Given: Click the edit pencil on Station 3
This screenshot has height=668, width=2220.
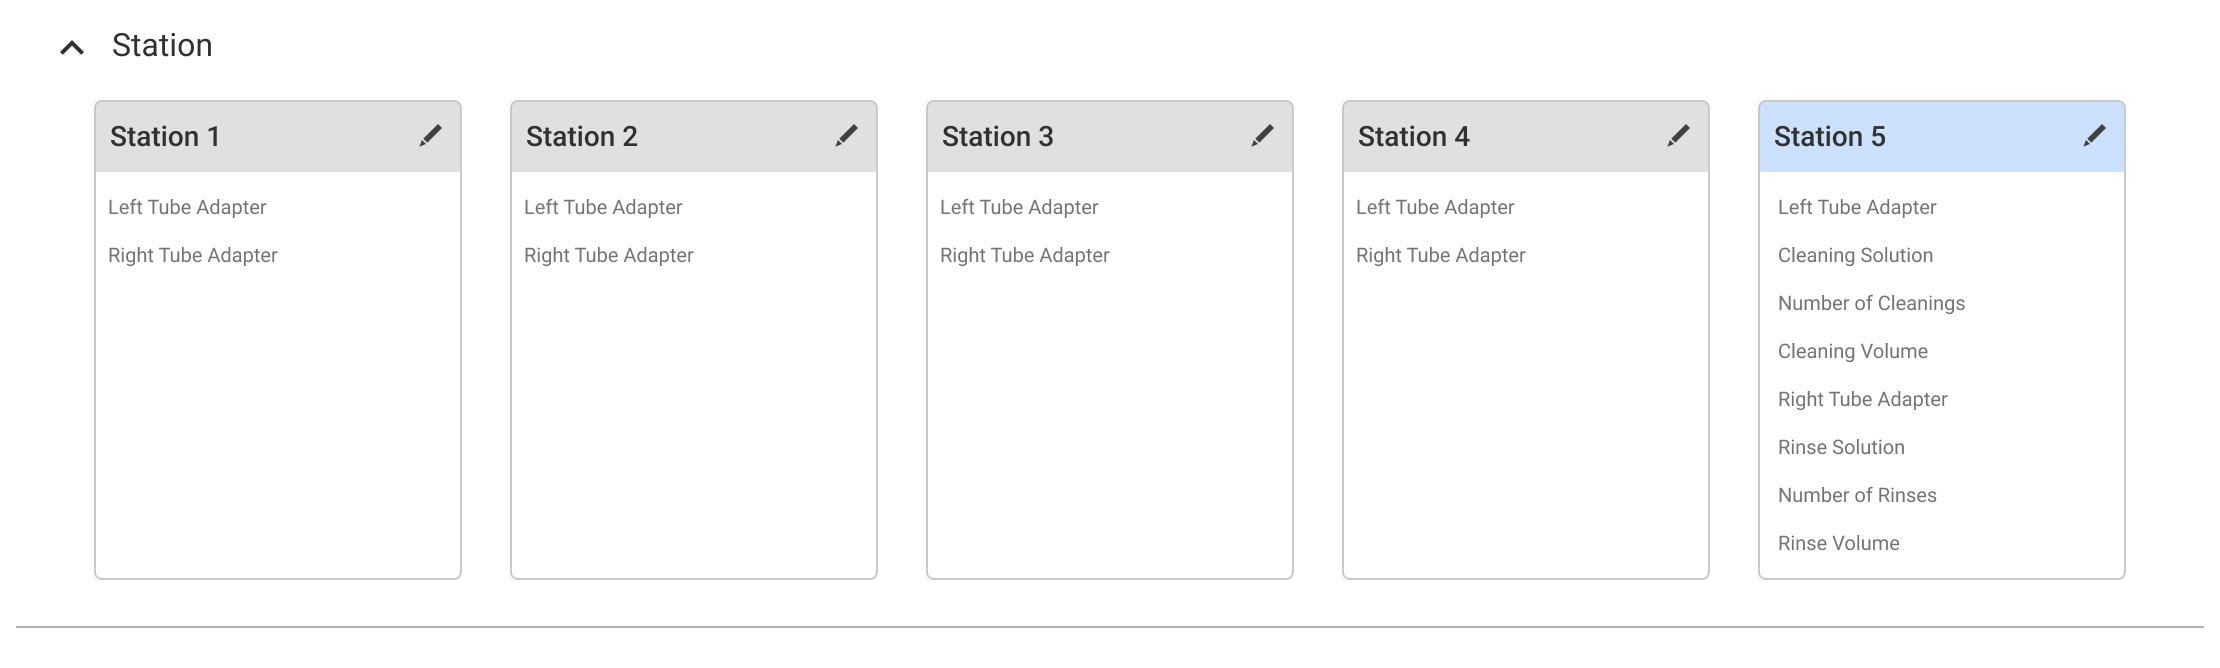Looking at the screenshot, I should pos(1261,134).
